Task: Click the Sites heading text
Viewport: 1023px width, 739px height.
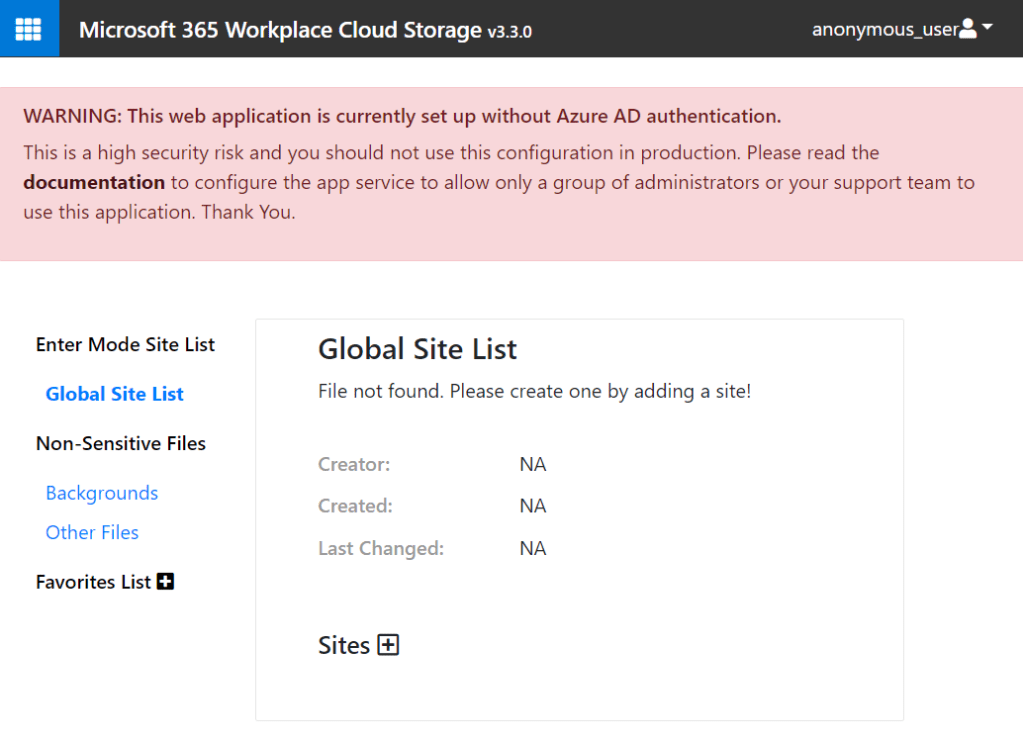Action: tap(344, 646)
